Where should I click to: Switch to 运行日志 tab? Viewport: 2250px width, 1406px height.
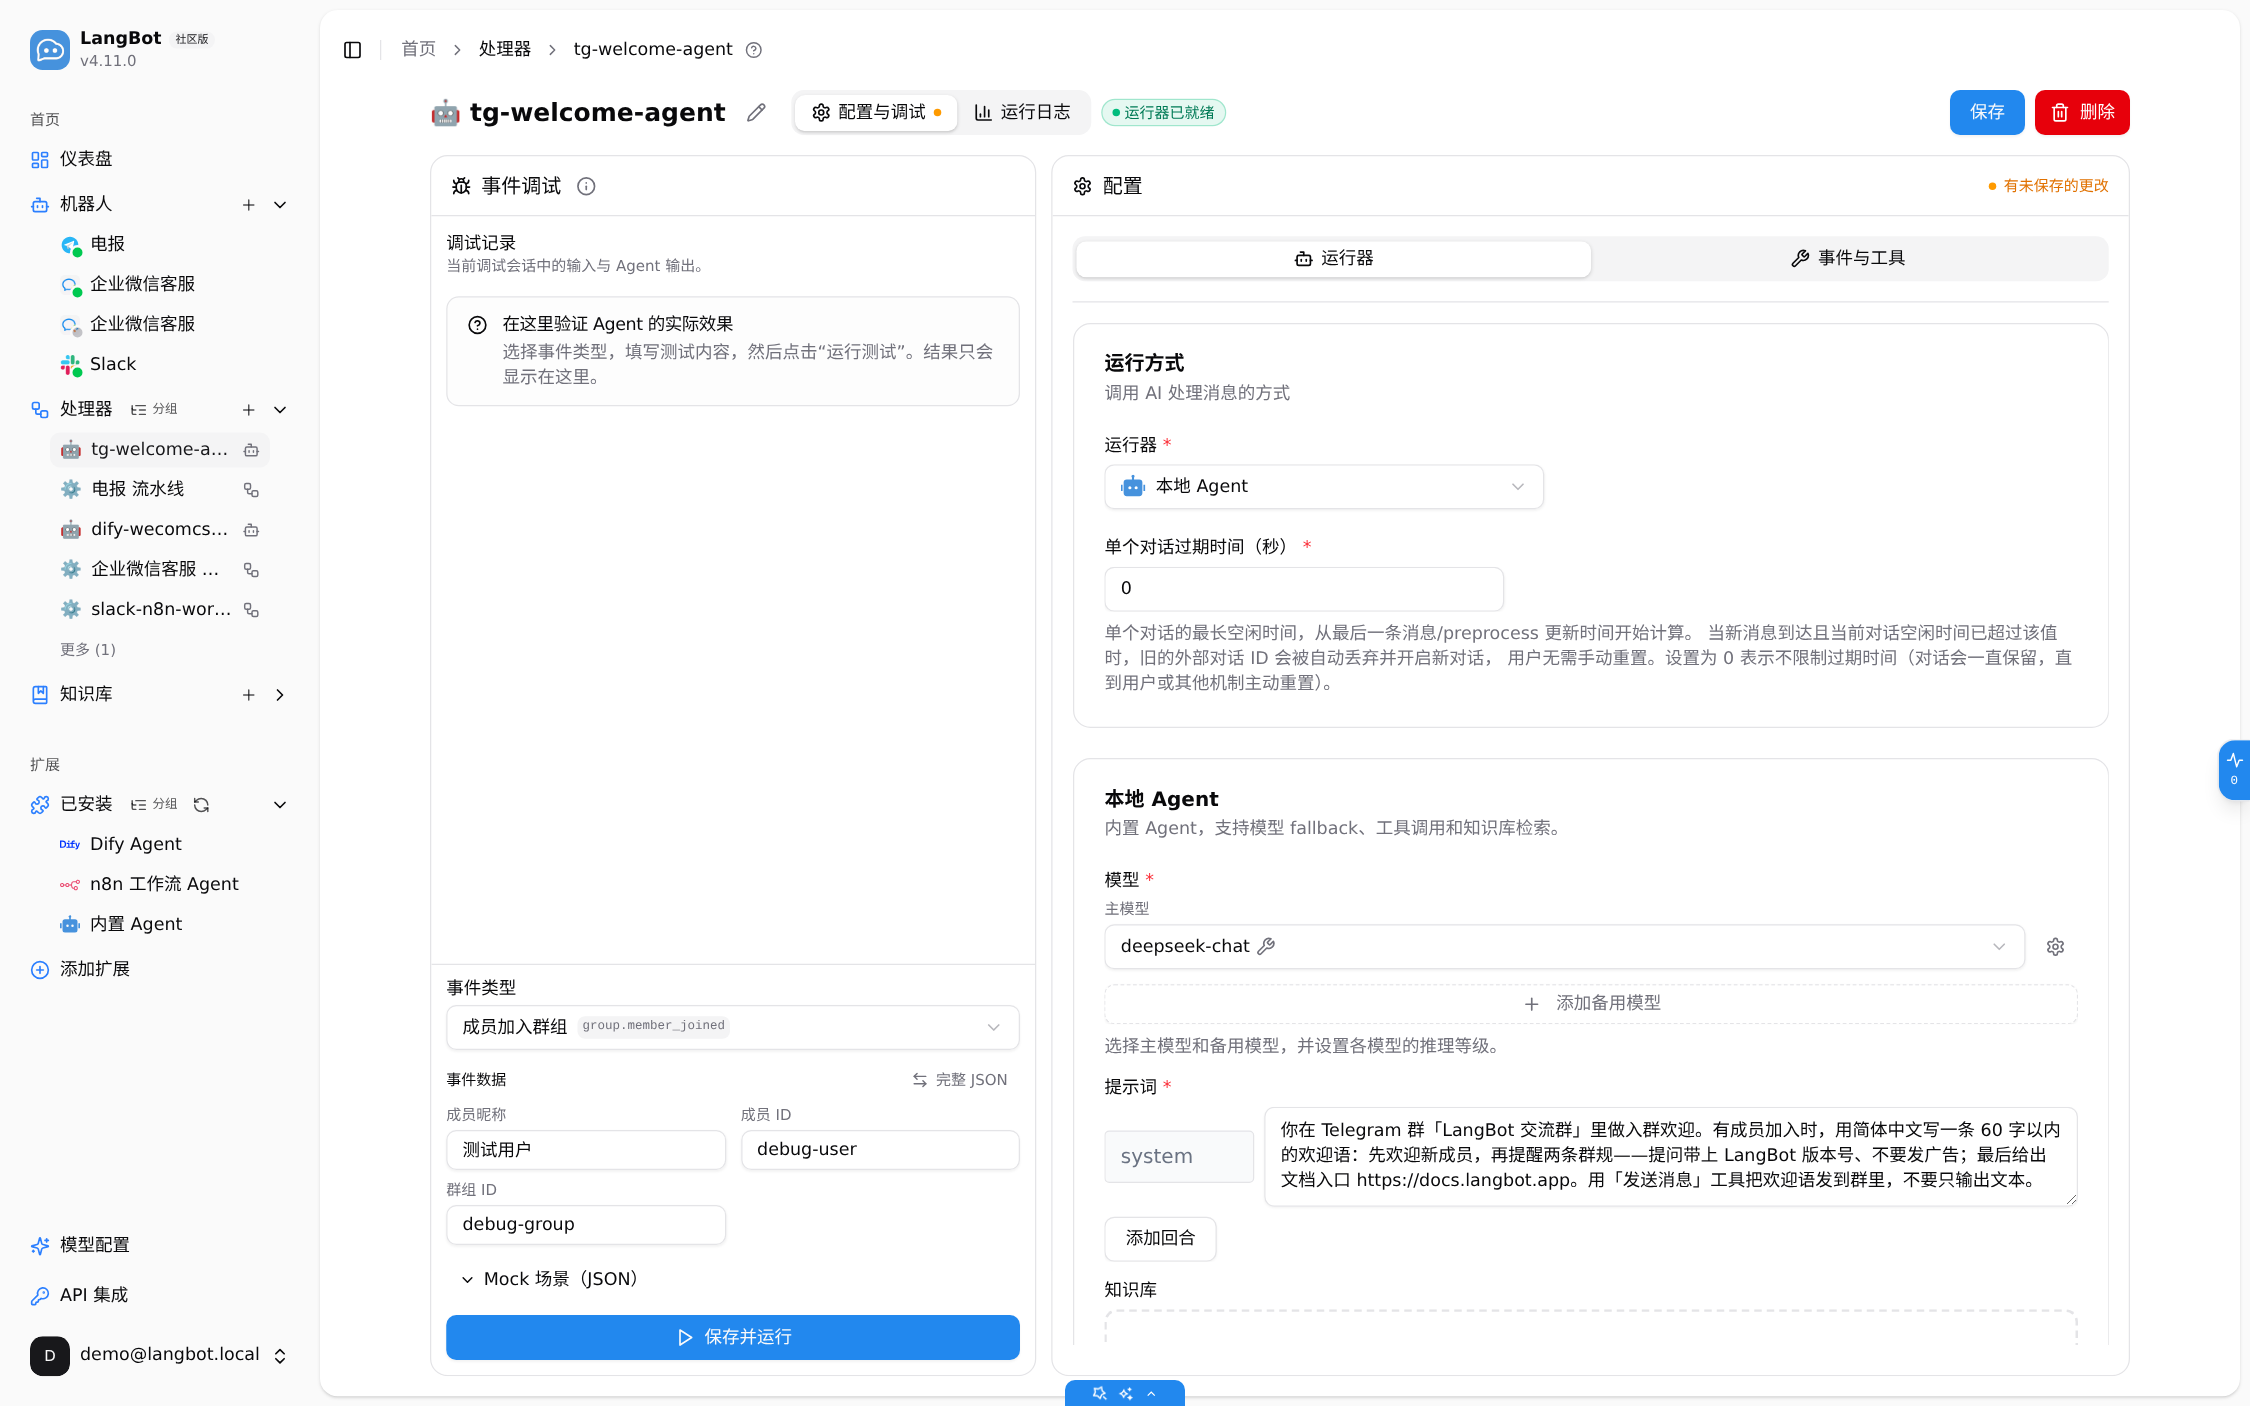[1023, 112]
